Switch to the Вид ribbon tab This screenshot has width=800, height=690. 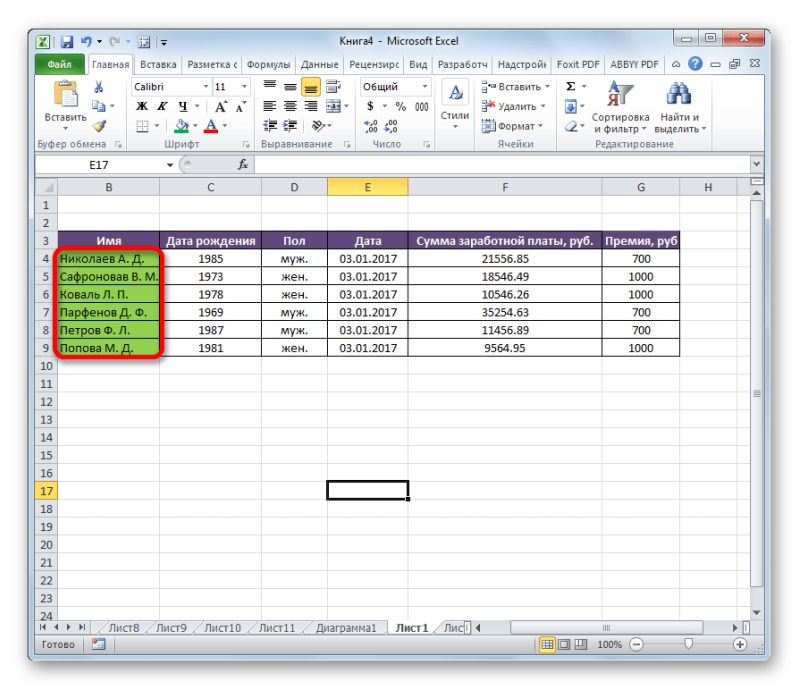tap(418, 64)
